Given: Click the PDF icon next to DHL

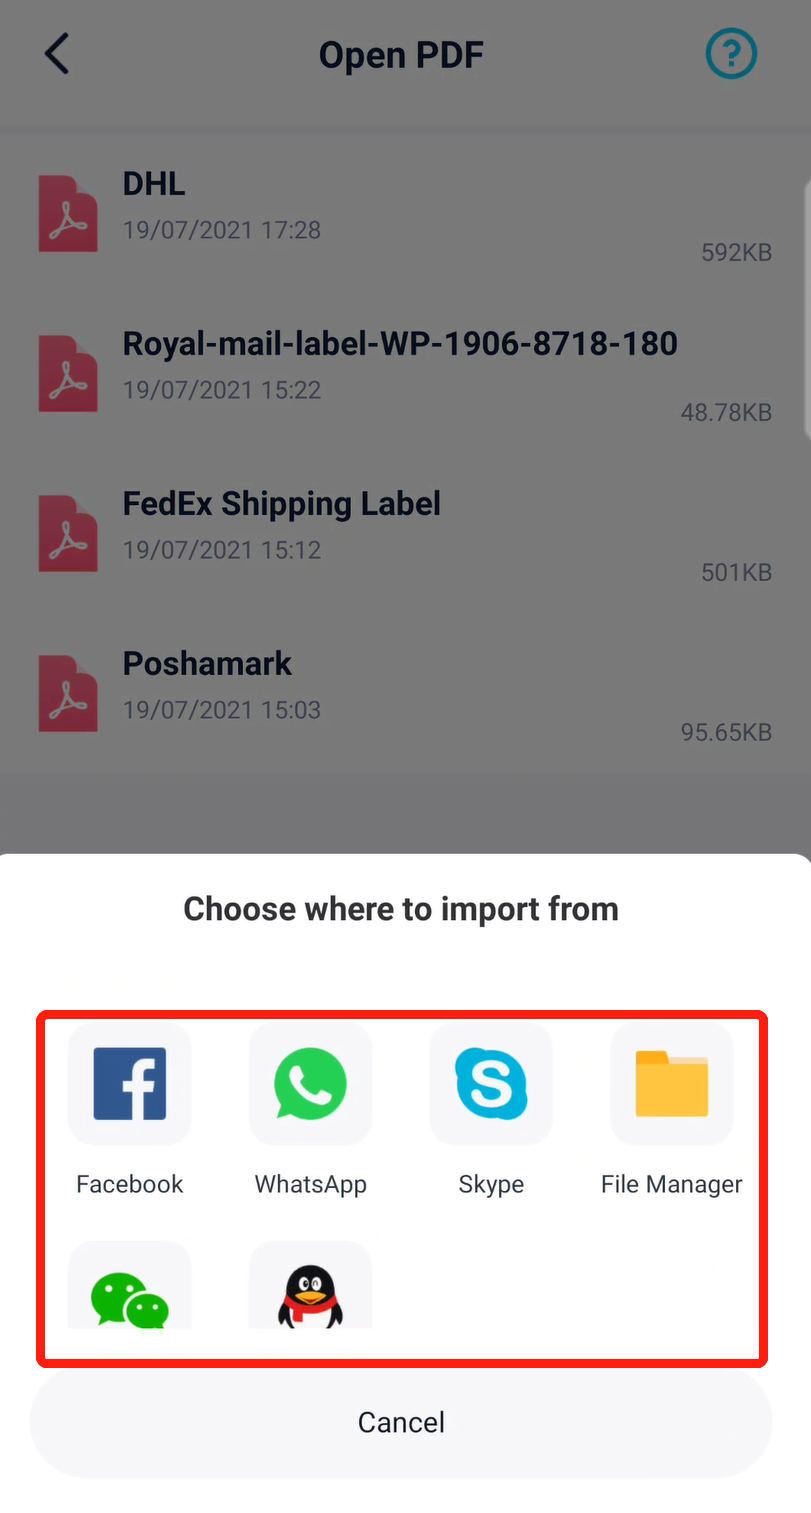Looking at the screenshot, I should [x=68, y=213].
